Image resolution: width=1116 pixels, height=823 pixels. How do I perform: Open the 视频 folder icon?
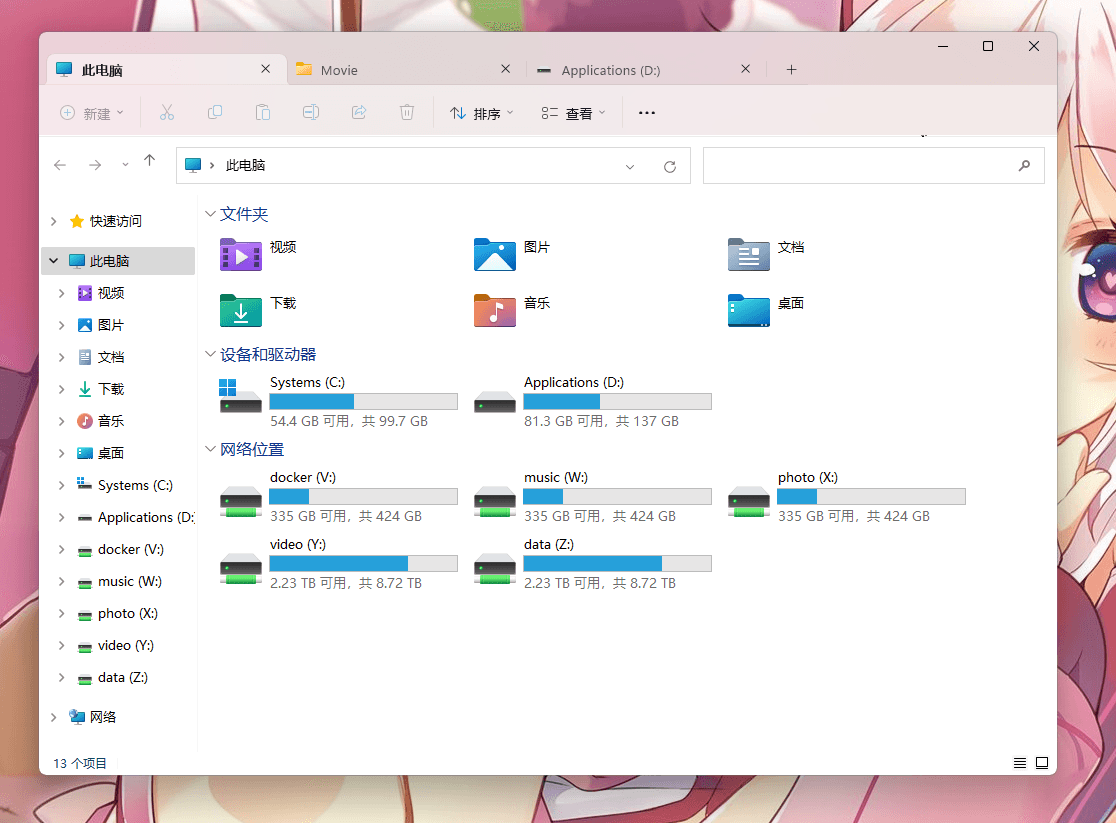[x=241, y=255]
